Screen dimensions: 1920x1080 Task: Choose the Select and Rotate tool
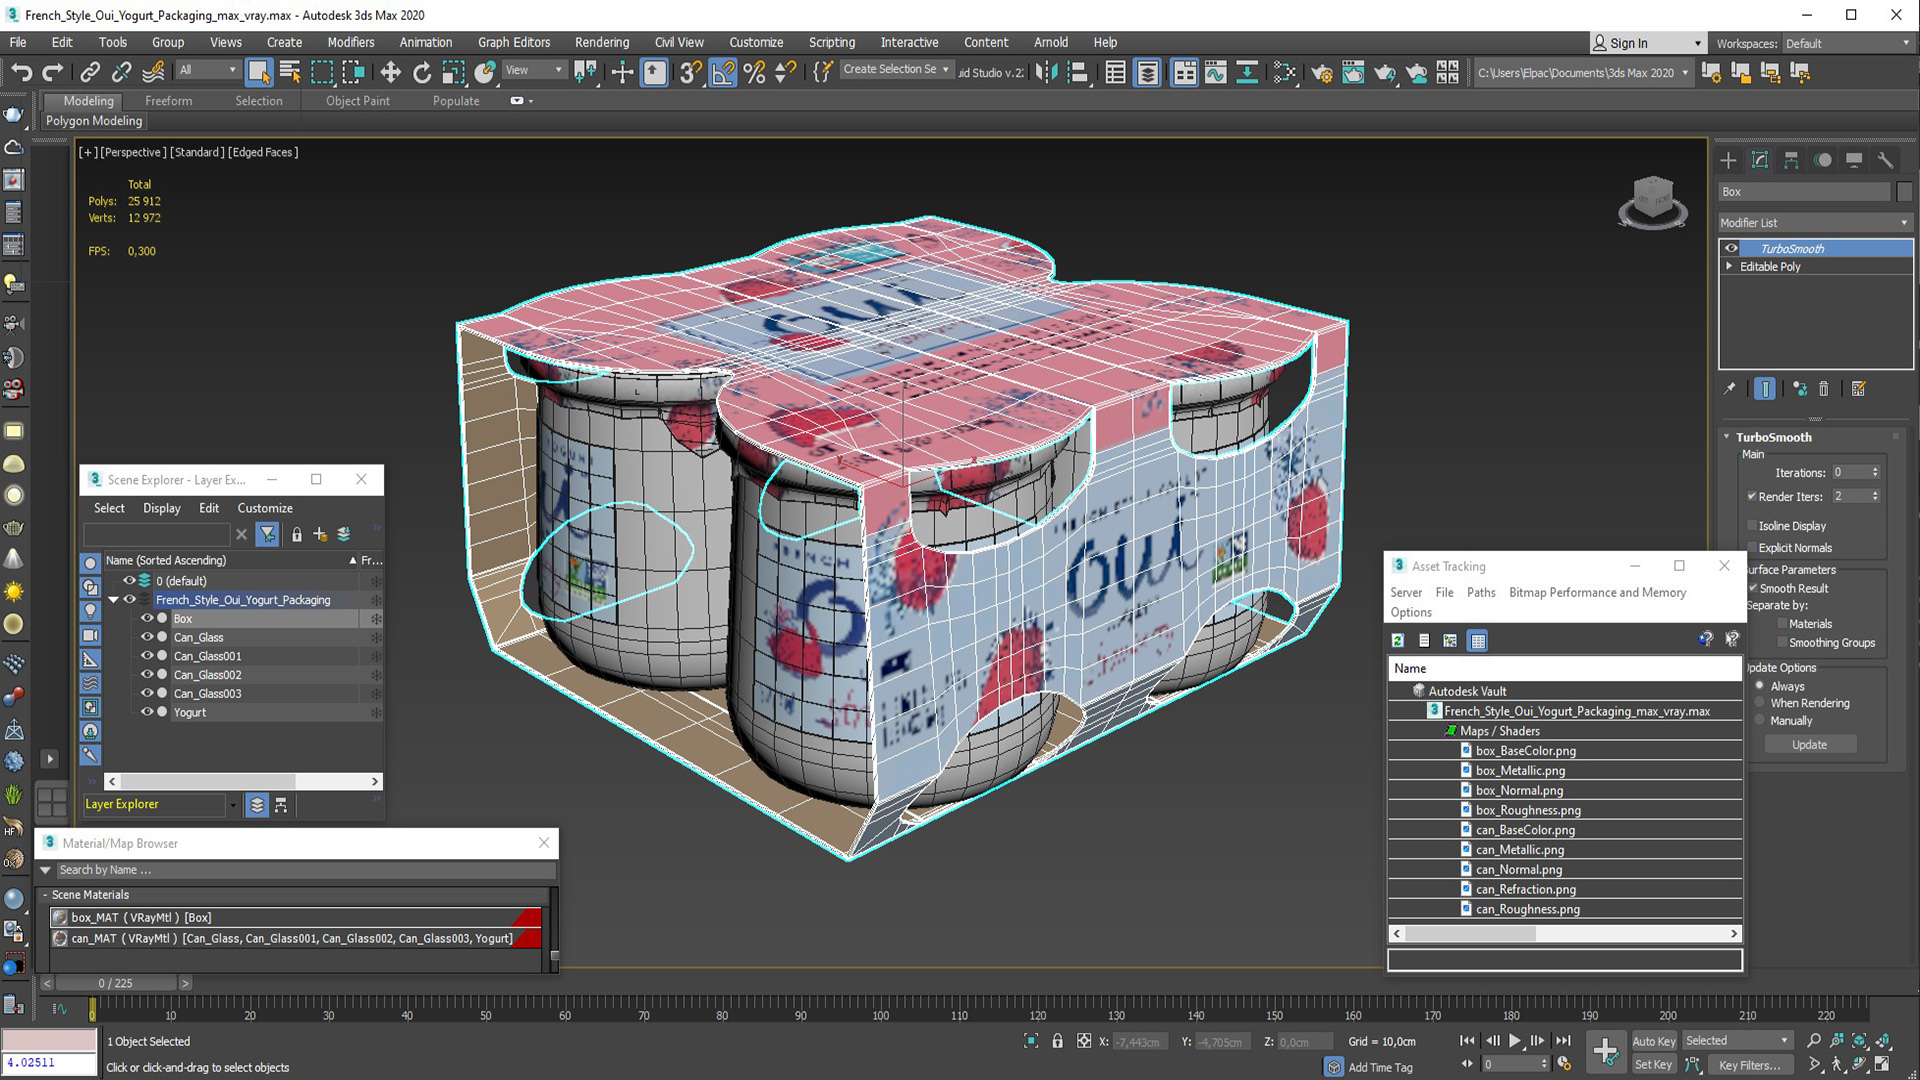(x=422, y=72)
